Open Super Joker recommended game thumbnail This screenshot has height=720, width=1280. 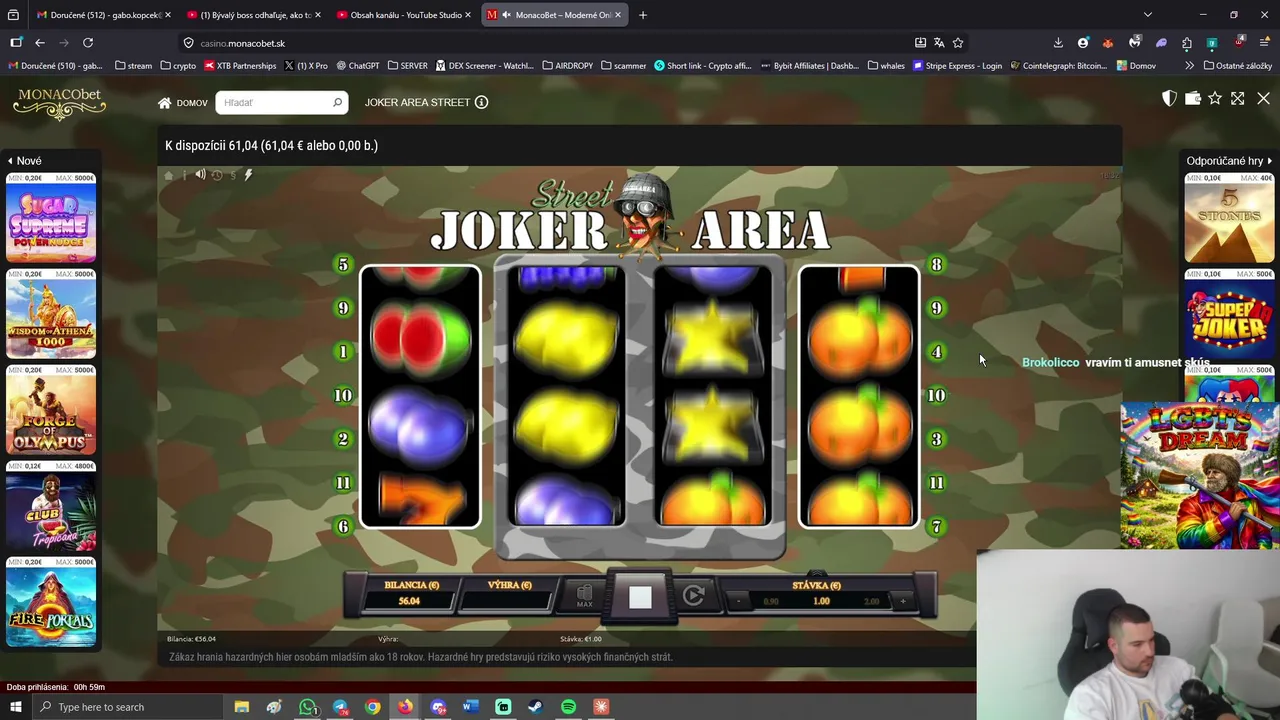click(x=1229, y=314)
